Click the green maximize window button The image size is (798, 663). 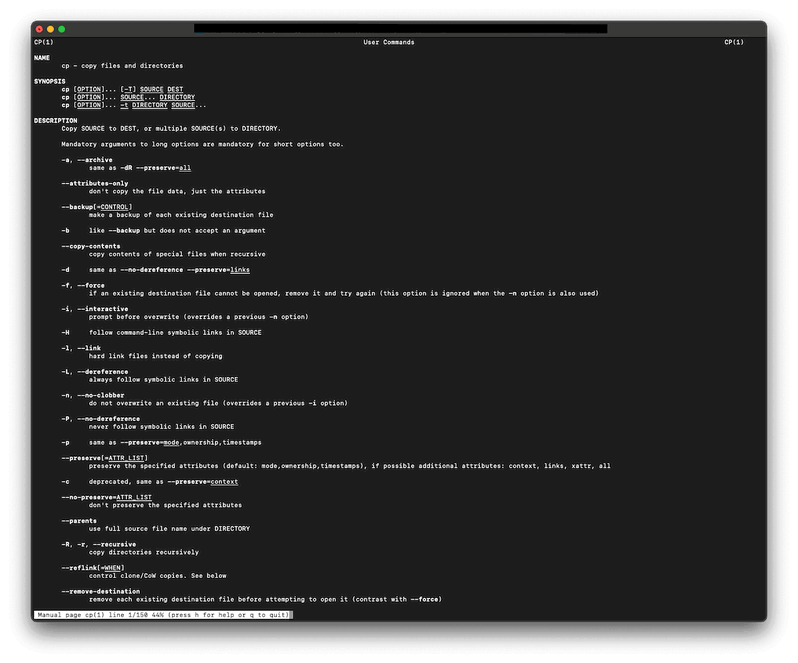61,29
